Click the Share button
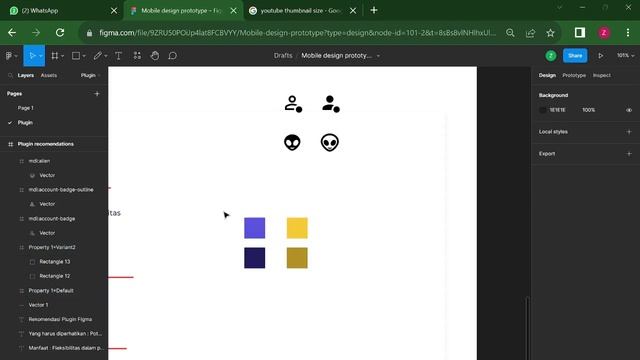The image size is (640, 360). 575,56
